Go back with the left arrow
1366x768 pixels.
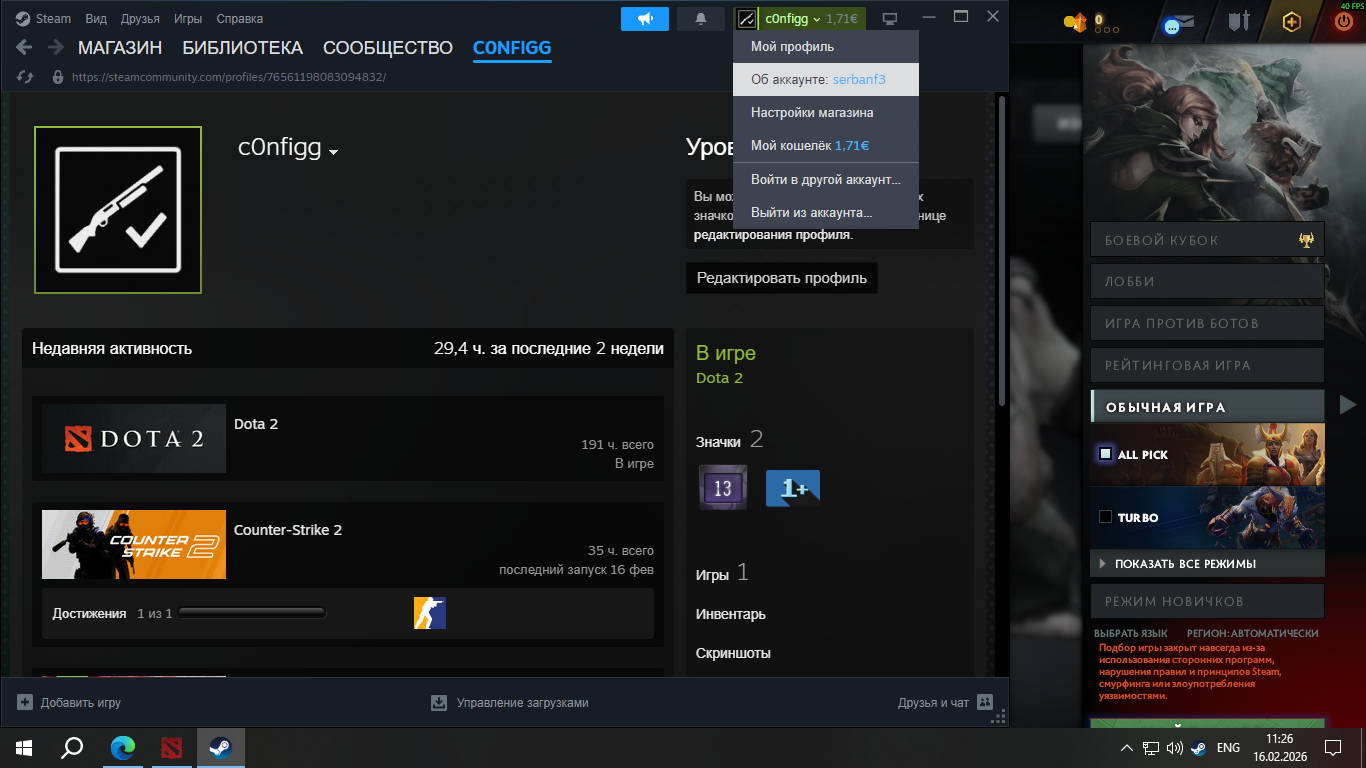click(25, 47)
